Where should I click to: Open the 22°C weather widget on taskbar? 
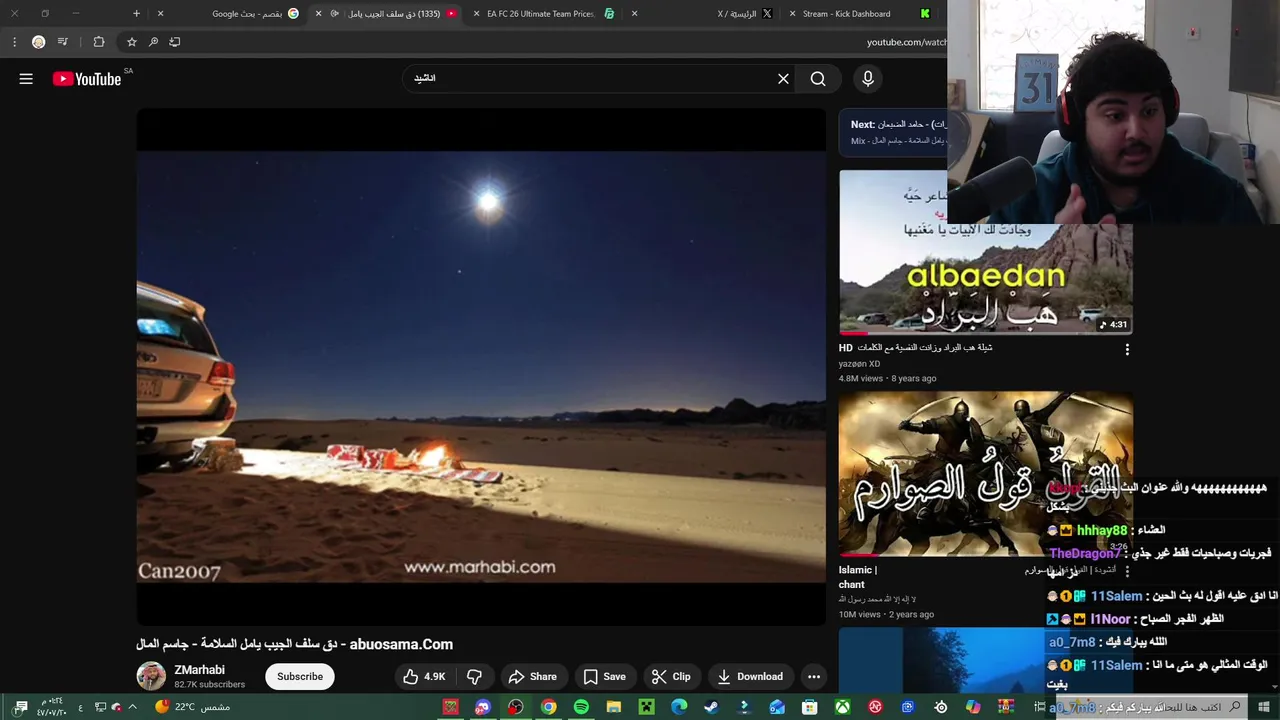coord(192,707)
